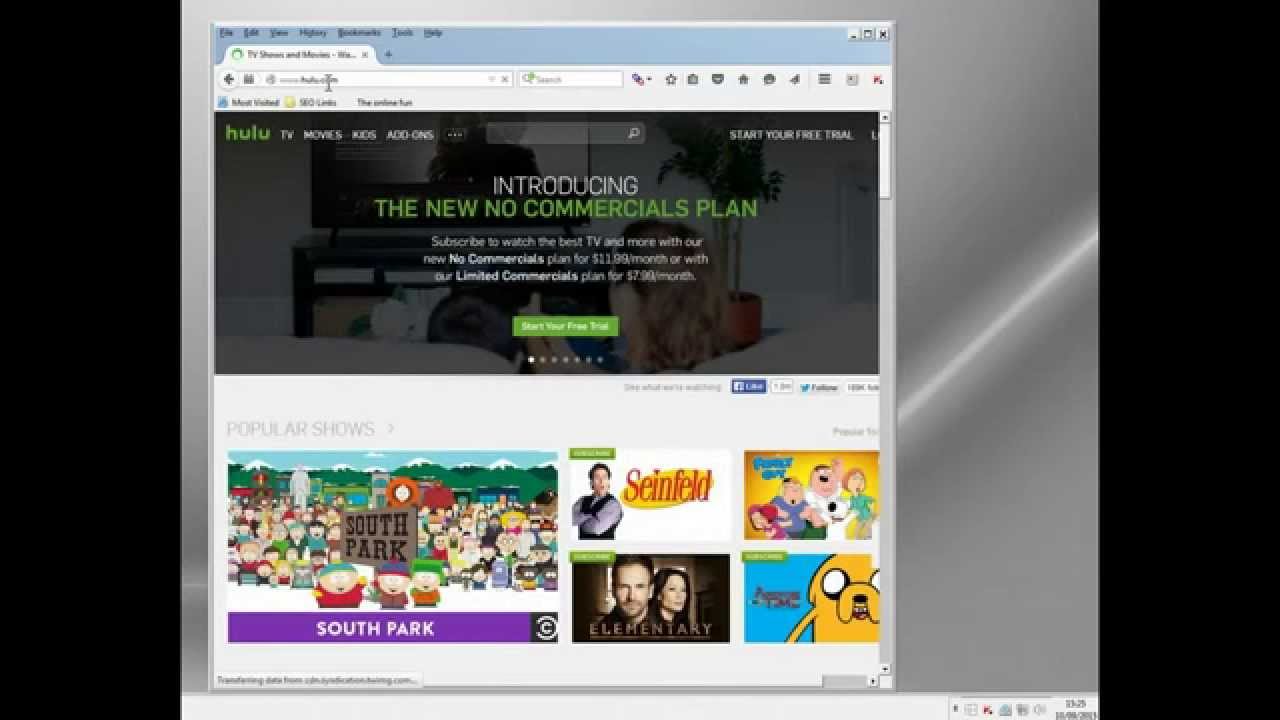Screen dimensions: 1280x720
Task: Select the second carousel dot indicator
Action: (543, 359)
